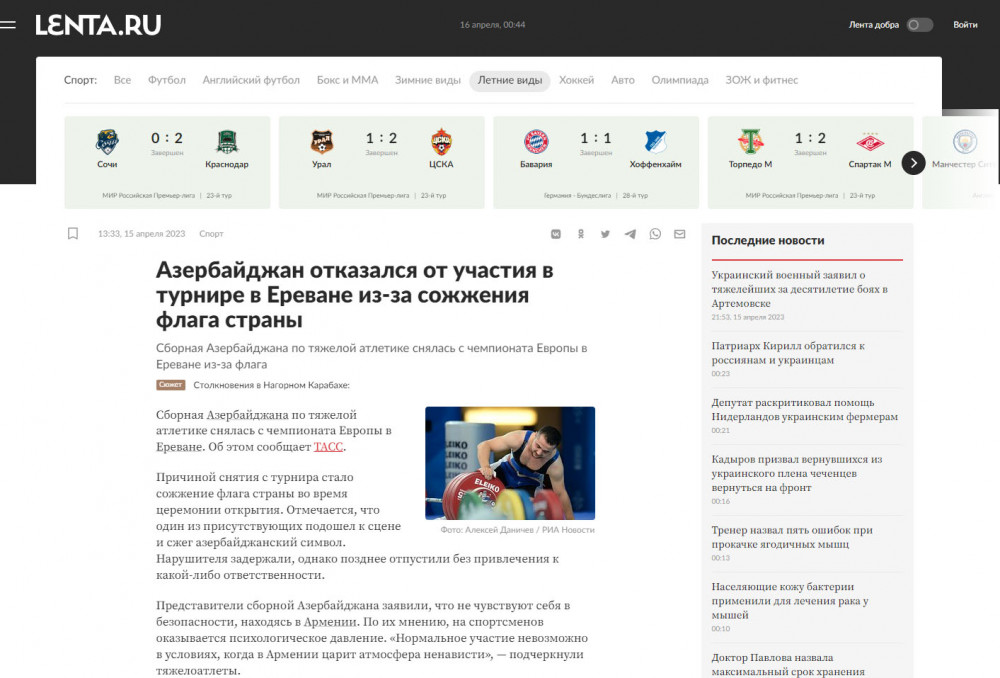Select the Летние виды tab
Image resolution: width=1000 pixels, height=678 pixels.
pos(510,81)
